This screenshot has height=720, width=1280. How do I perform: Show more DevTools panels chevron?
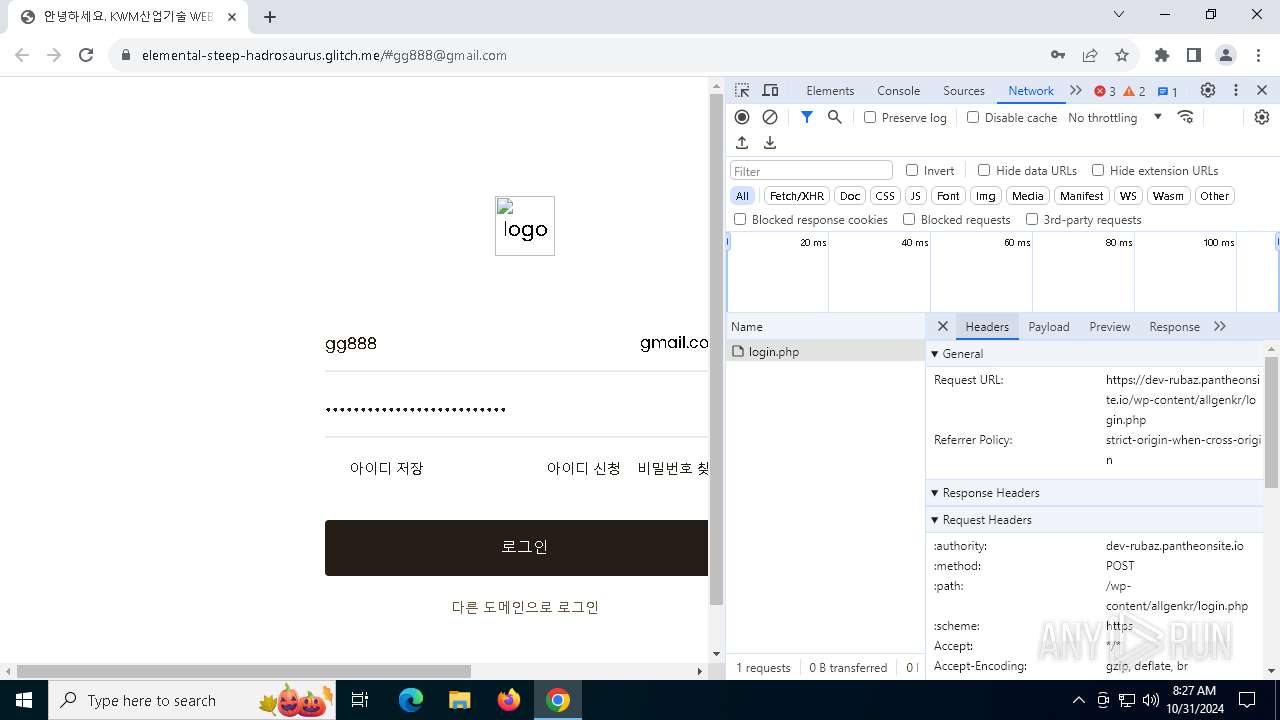pyautogui.click(x=1076, y=90)
